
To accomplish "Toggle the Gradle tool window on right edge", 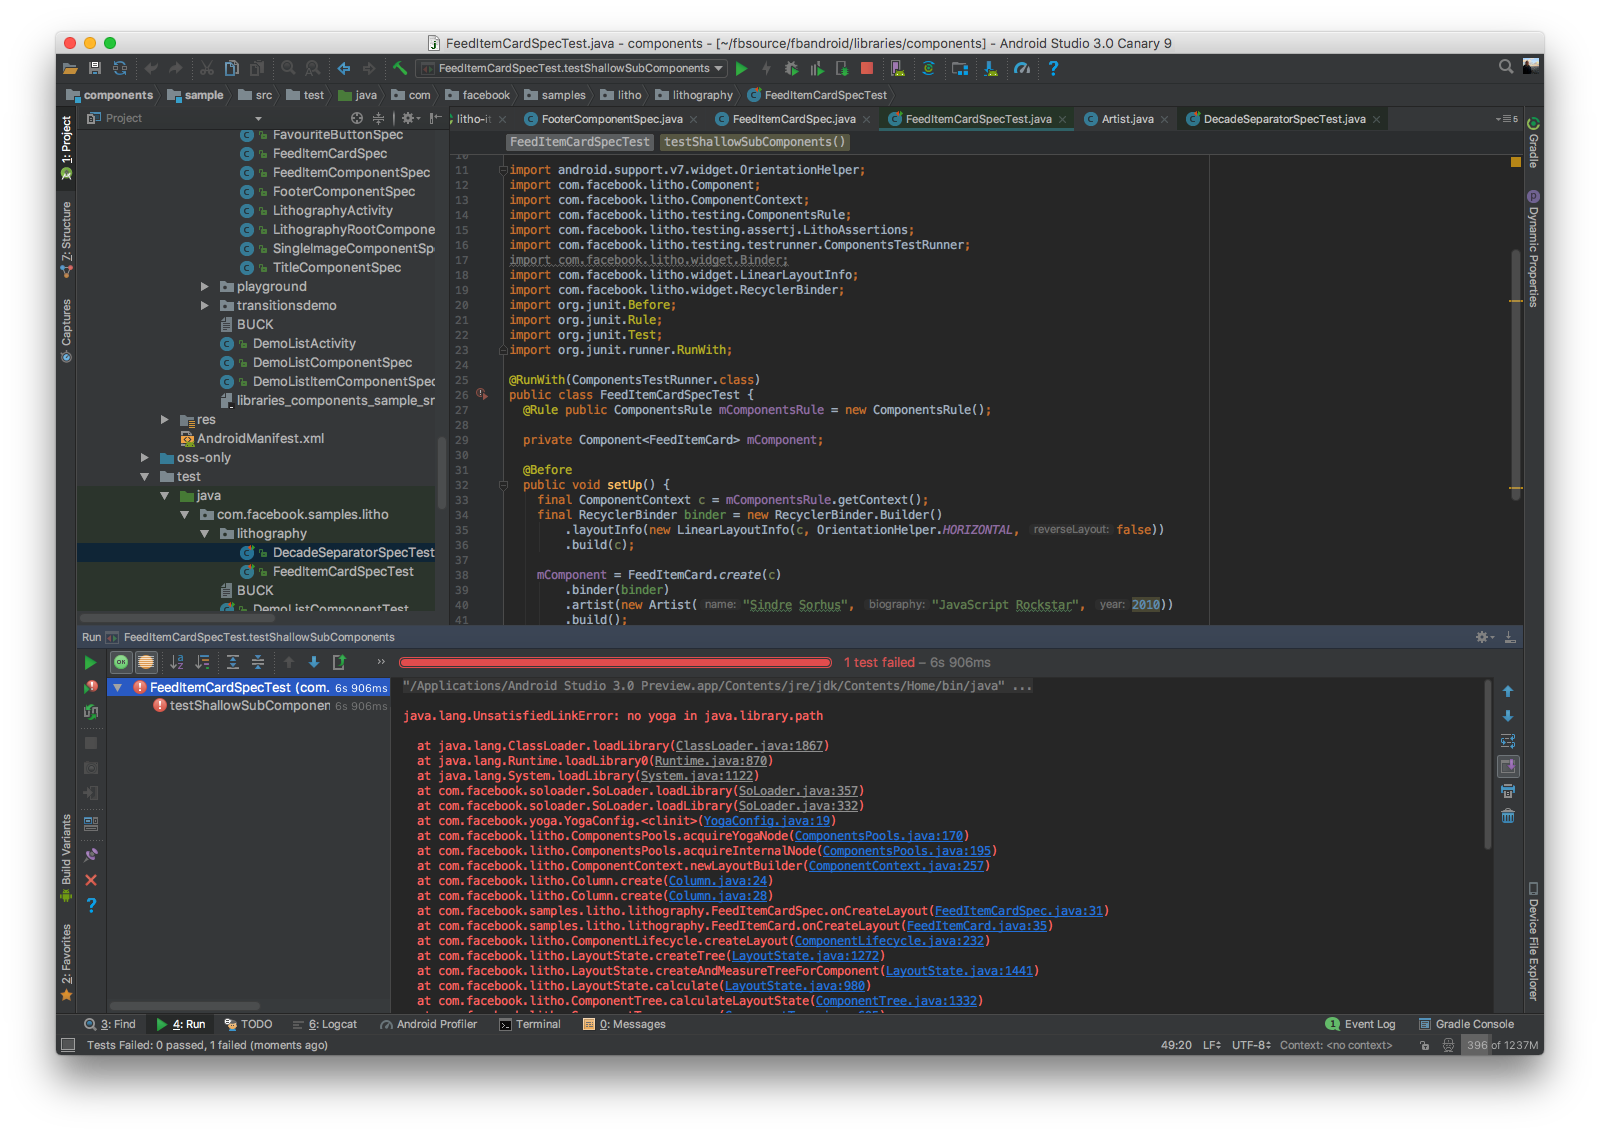I will (1533, 143).
